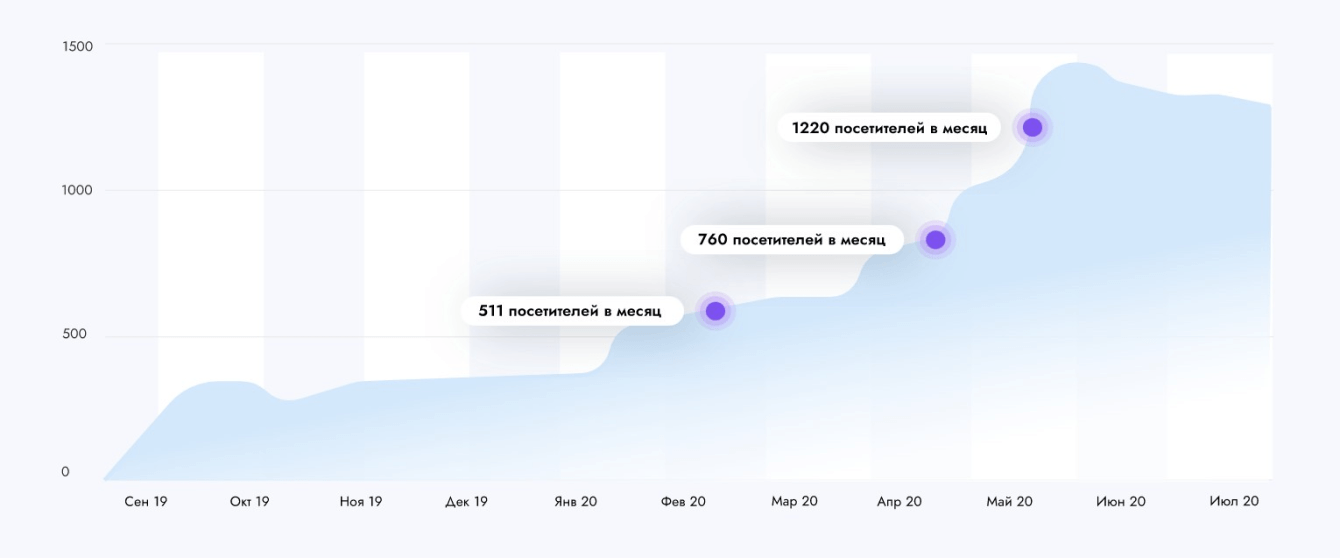1340x558 pixels.
Task: Select the 'Дек 19' month label
Action: point(466,502)
